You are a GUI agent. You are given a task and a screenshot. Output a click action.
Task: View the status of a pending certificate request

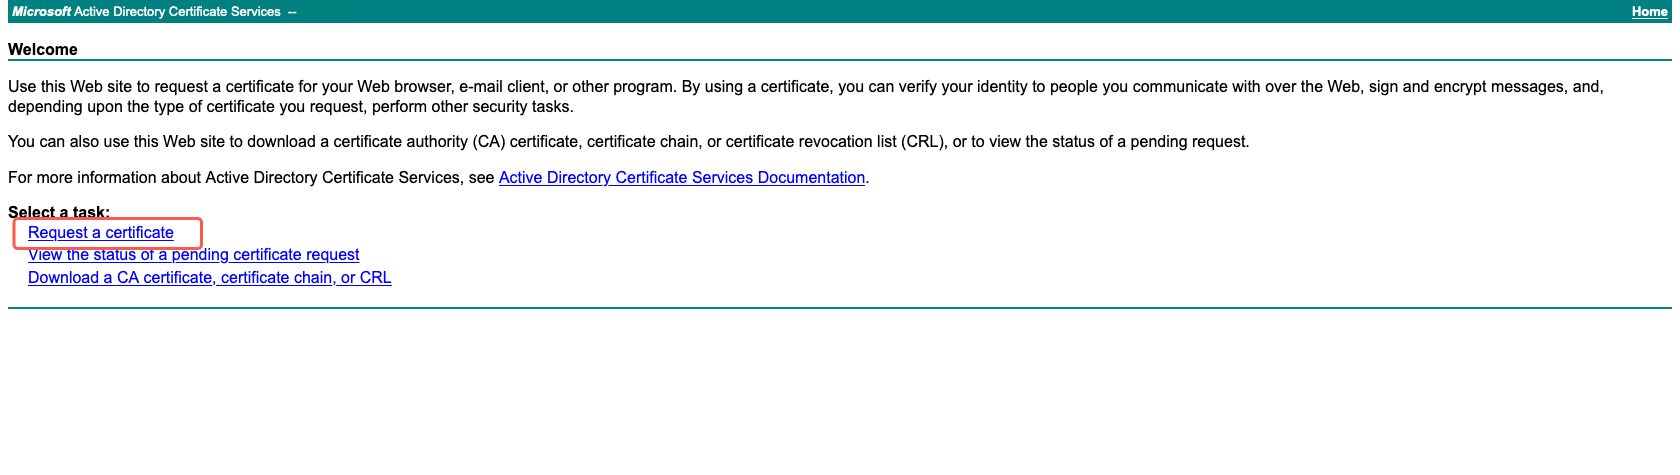click(x=193, y=255)
